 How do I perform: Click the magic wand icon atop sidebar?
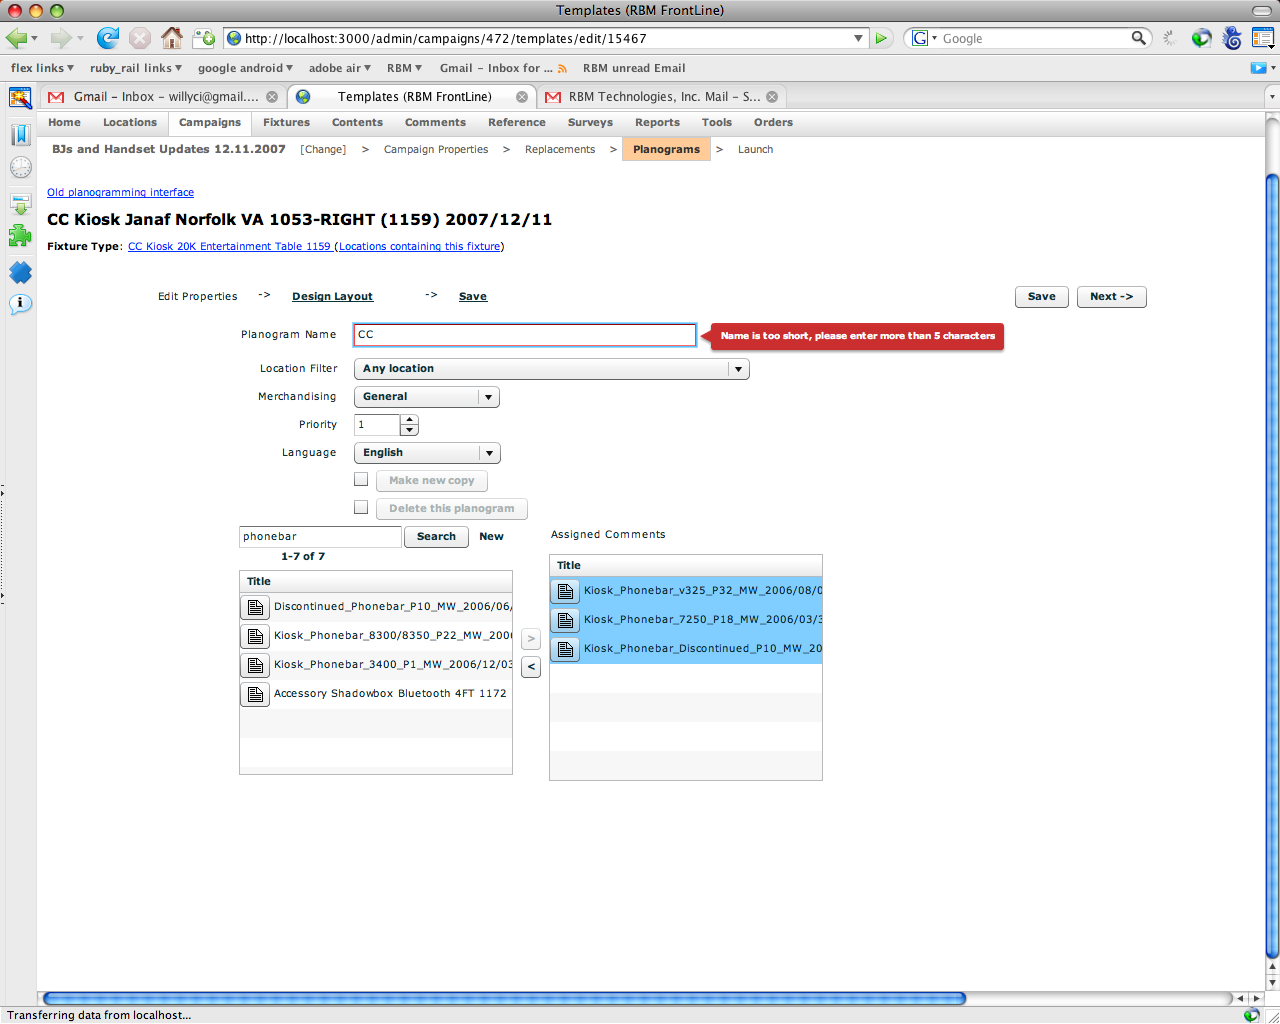click(20, 99)
